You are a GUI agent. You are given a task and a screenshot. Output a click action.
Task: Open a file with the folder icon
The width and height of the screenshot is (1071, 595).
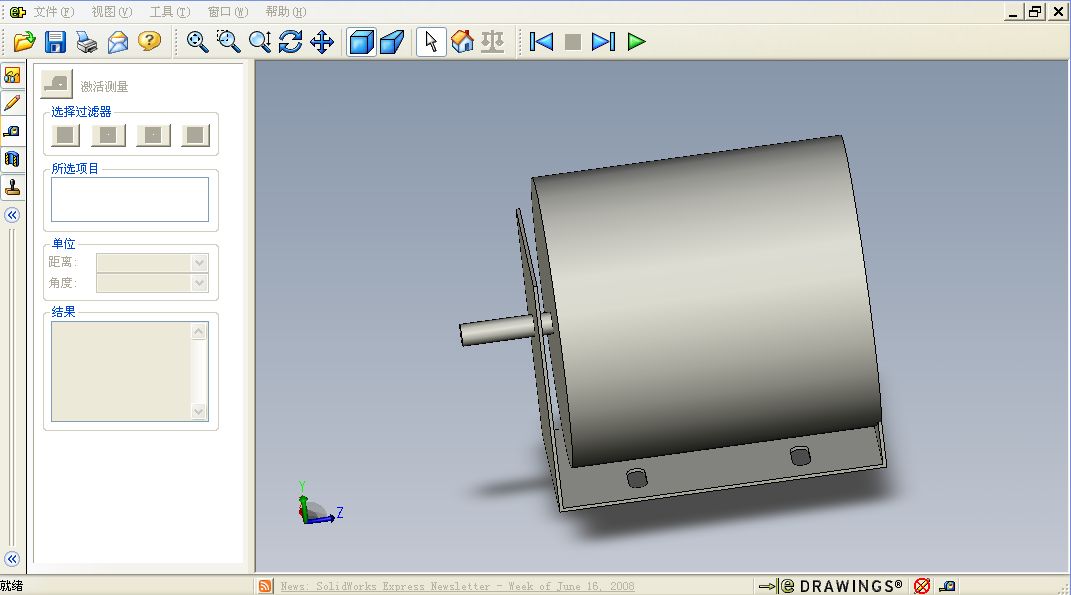click(25, 42)
